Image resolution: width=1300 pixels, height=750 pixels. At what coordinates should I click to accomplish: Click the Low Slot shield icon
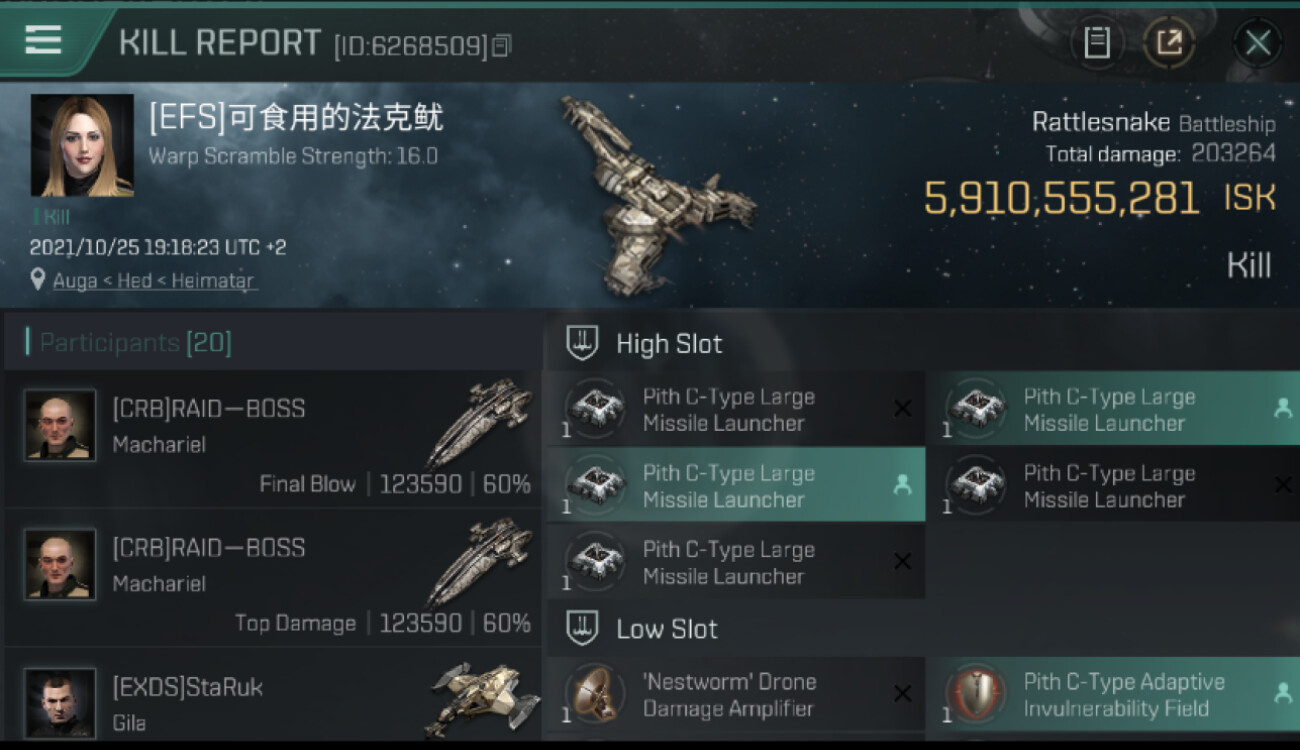click(x=582, y=629)
